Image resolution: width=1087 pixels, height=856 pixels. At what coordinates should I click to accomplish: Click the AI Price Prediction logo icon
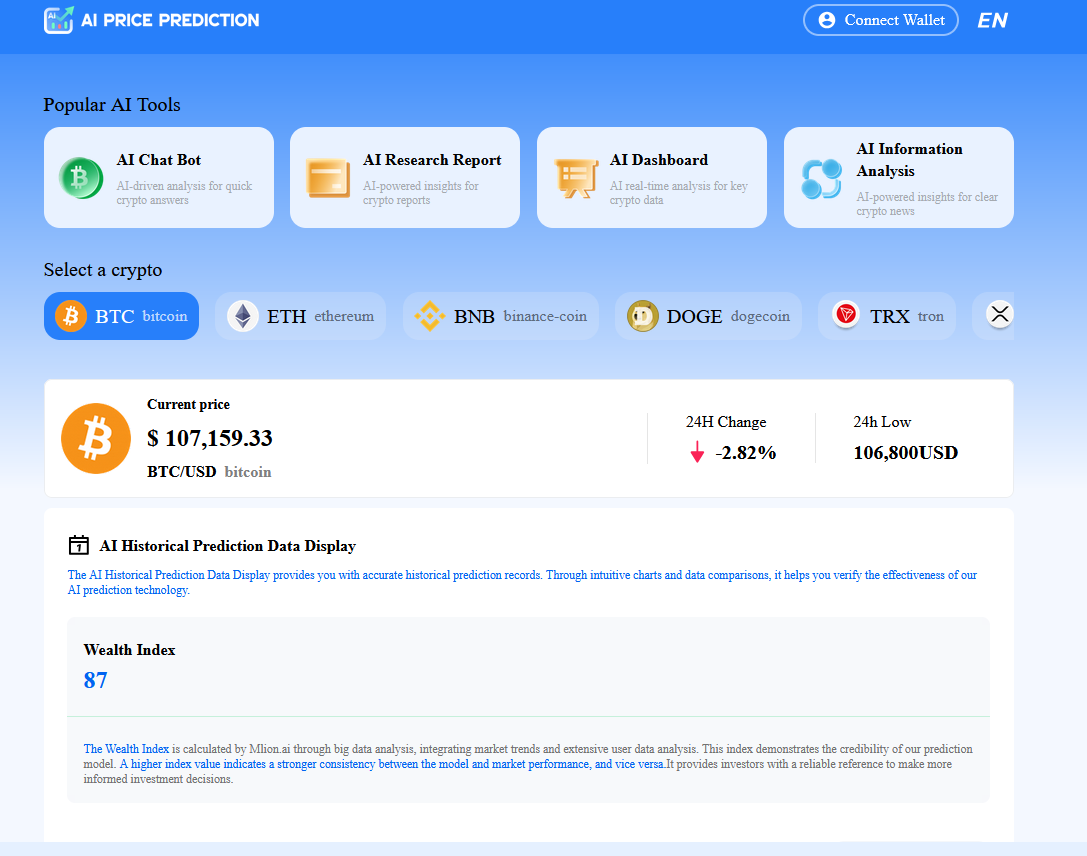click(59, 20)
